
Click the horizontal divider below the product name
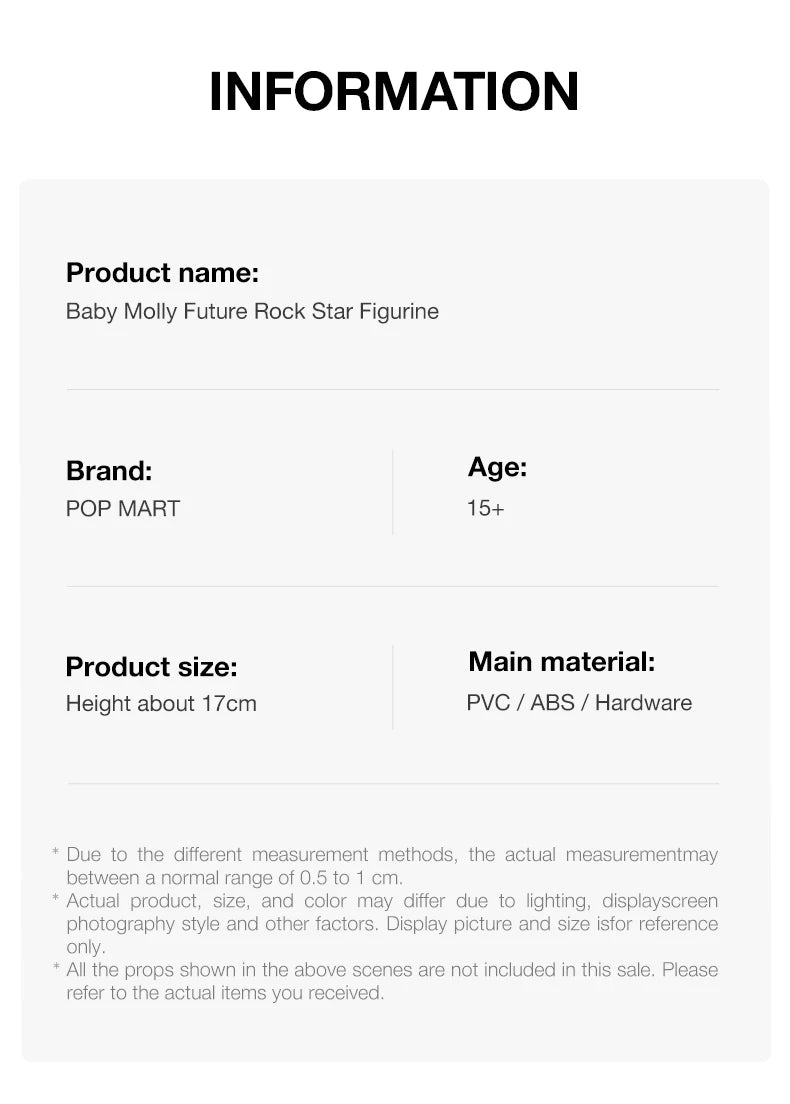393,389
